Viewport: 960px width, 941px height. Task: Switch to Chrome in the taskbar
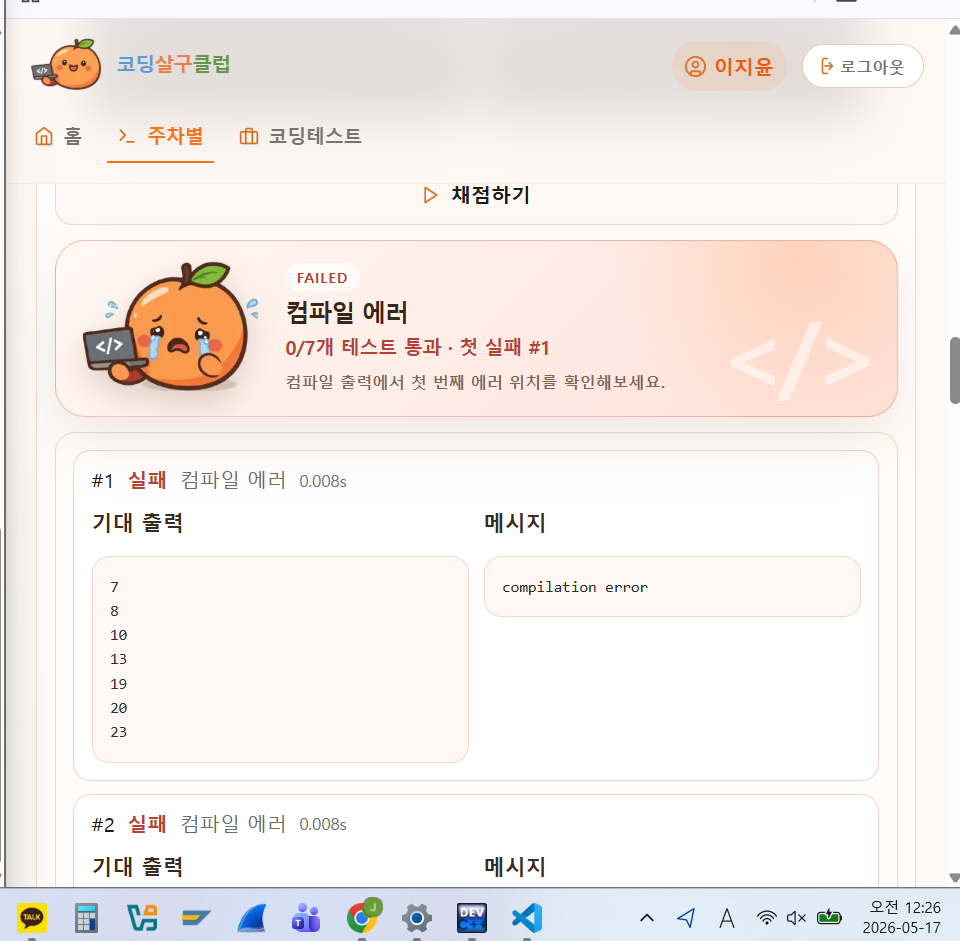tap(362, 917)
